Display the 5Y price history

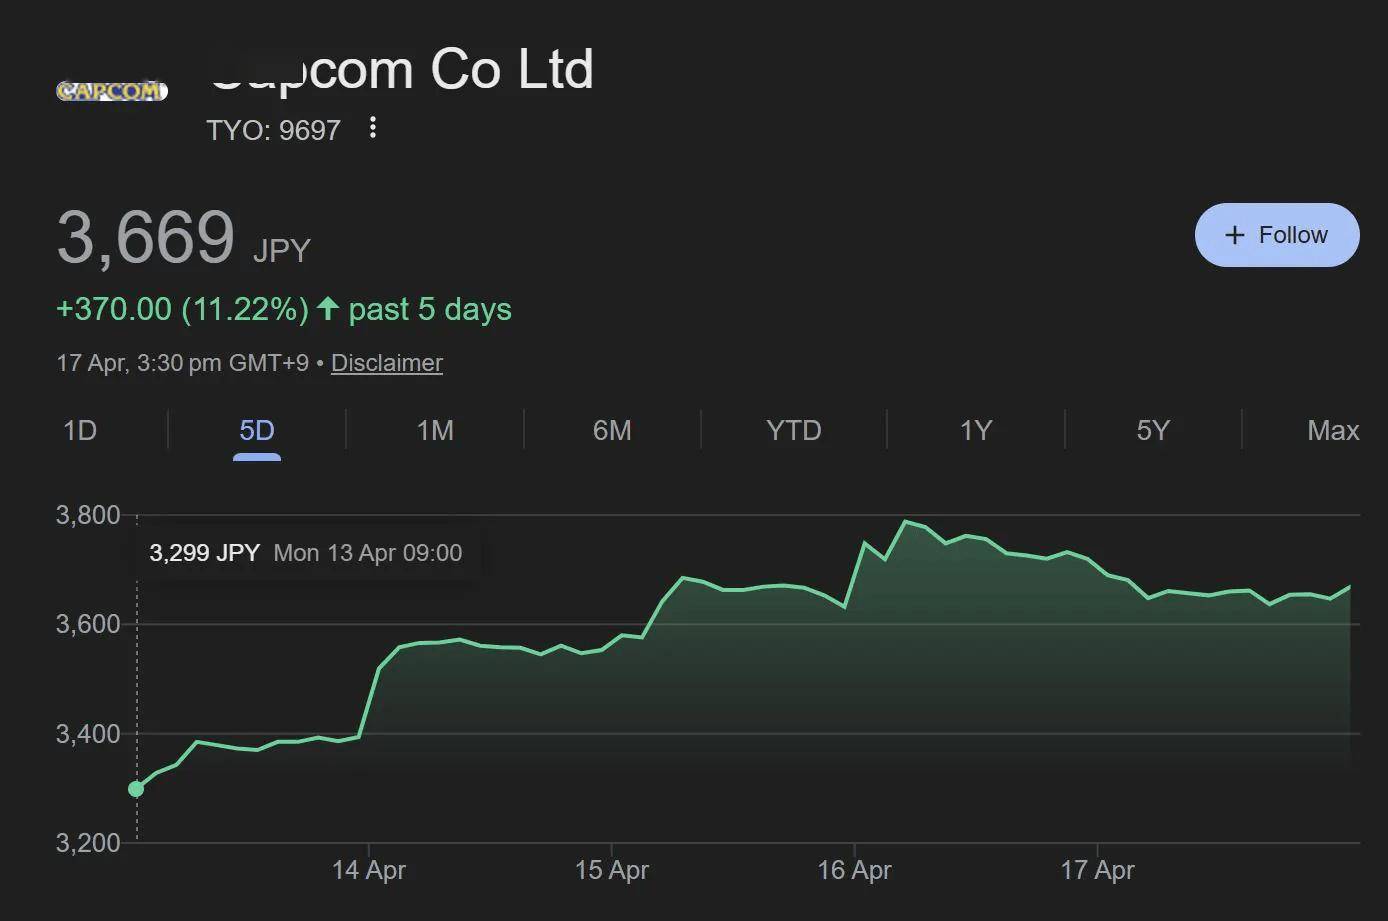(x=1153, y=430)
